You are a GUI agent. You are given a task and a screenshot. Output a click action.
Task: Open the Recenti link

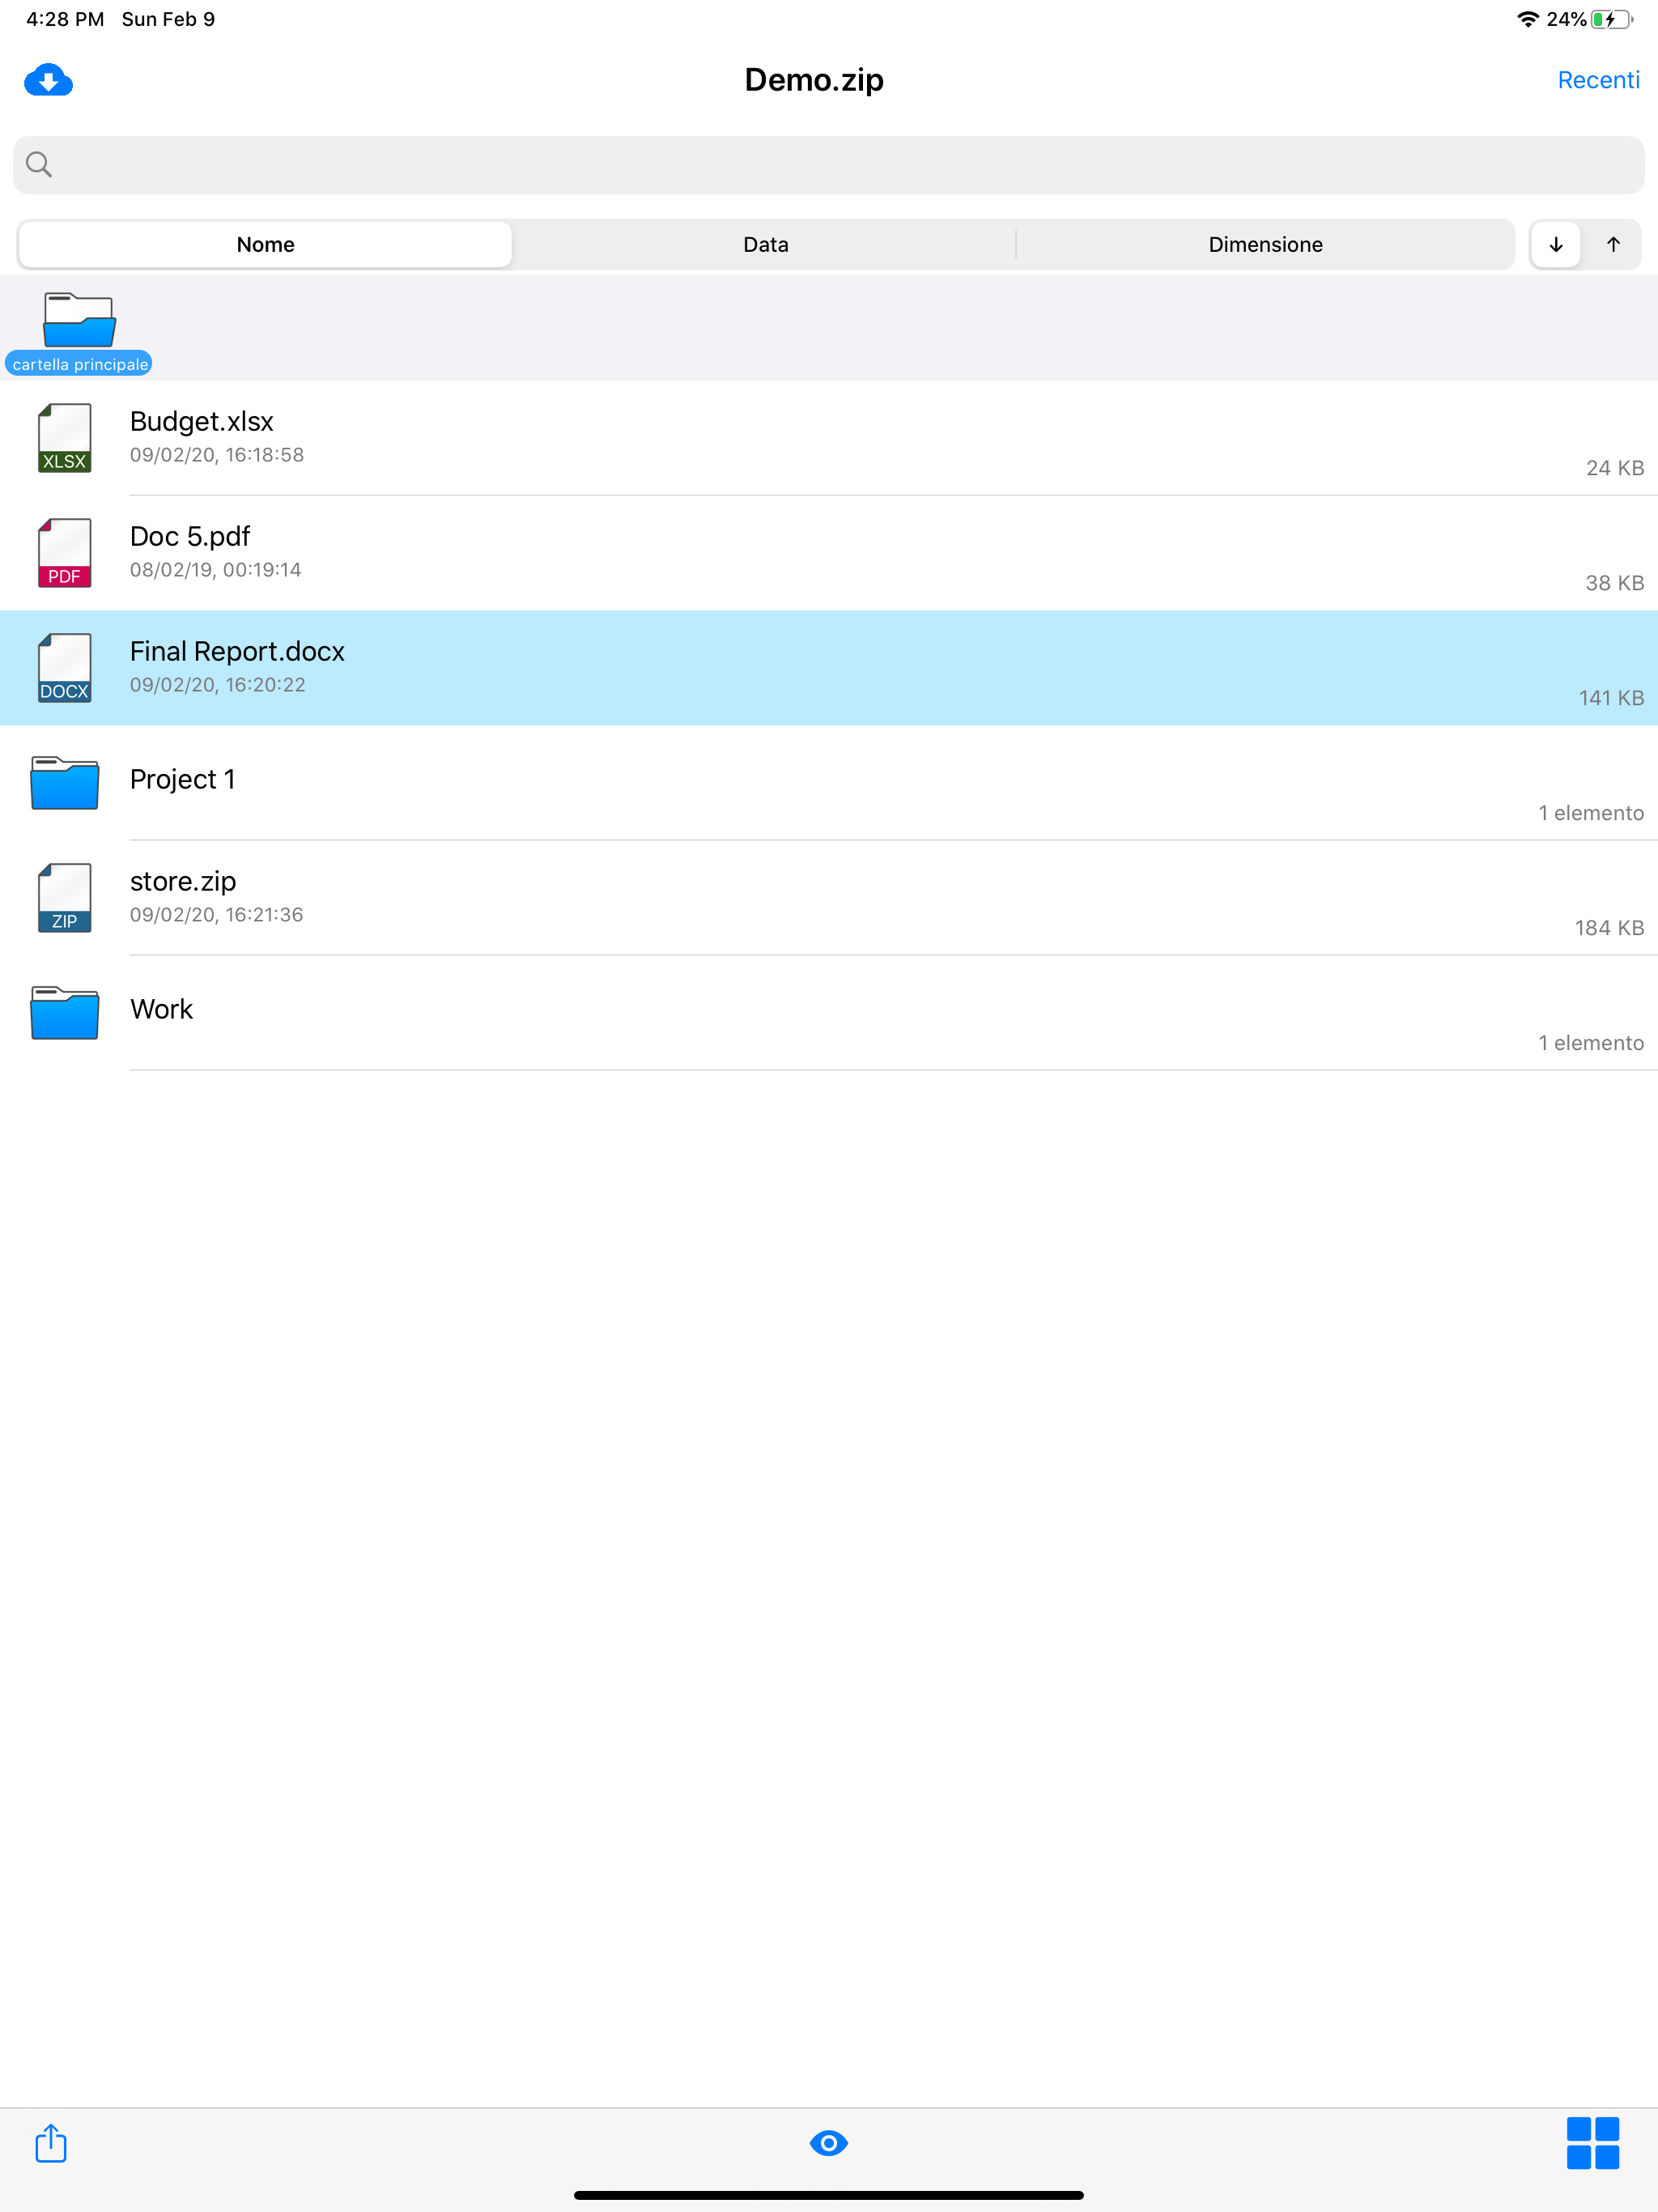[1597, 80]
